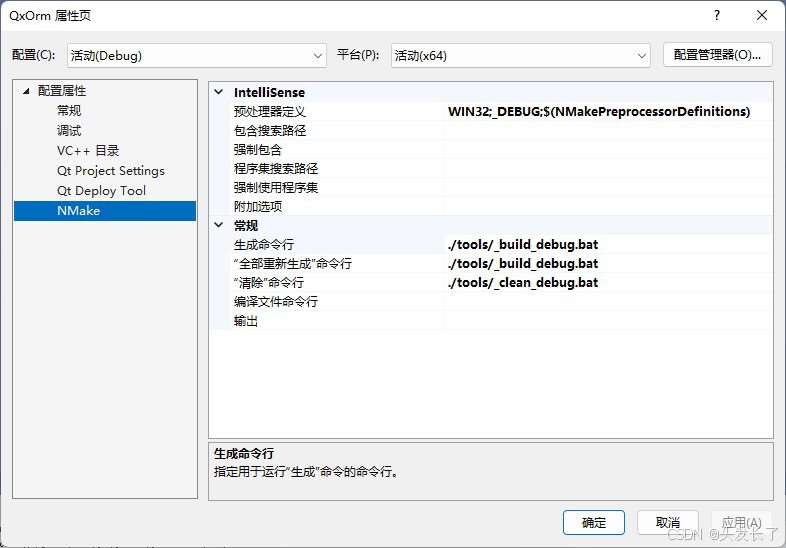786x548 pixels.
Task: Click the 配置管理器(O)... button
Action: 717,55
